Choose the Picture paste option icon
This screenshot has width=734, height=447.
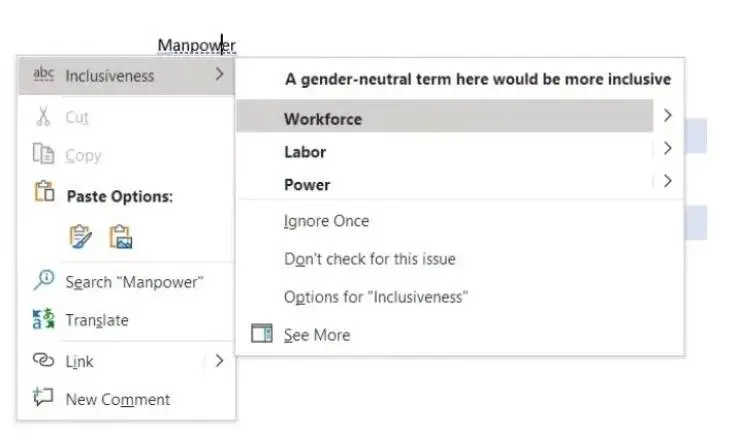coord(121,237)
